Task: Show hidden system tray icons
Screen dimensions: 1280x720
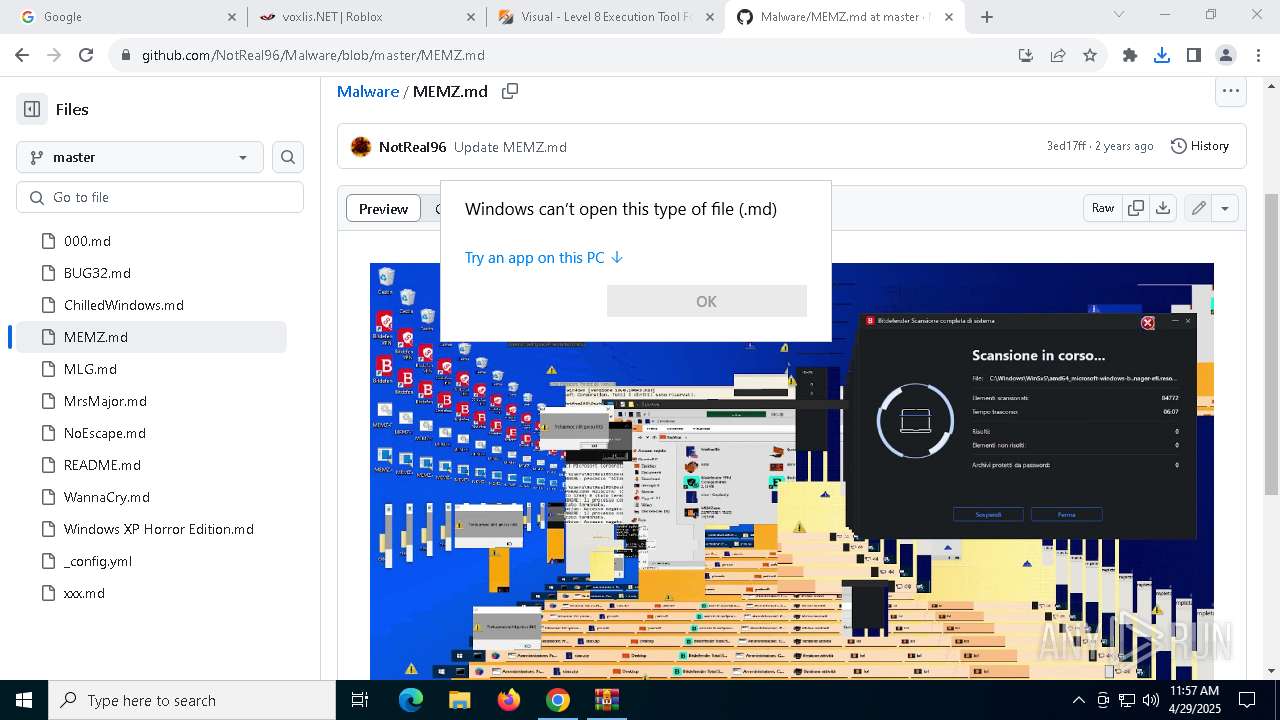Action: (x=1078, y=700)
